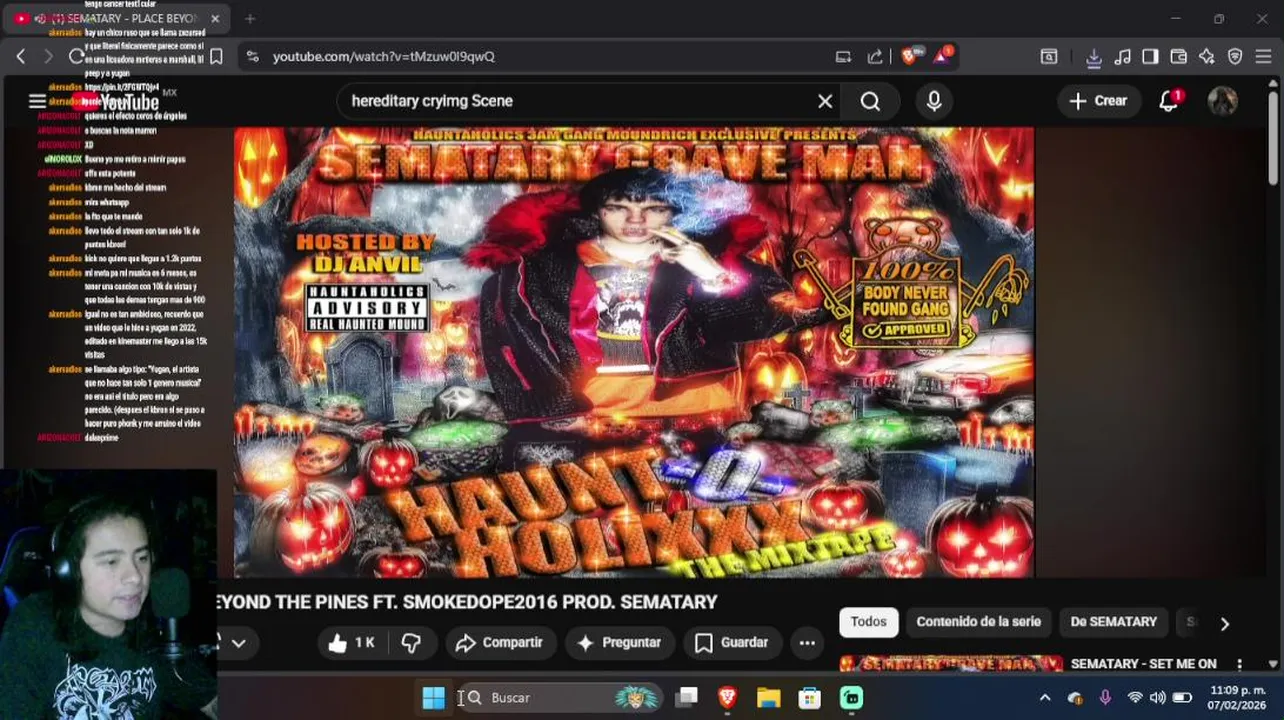Click the Compartir button
The image size is (1284, 720).
tap(499, 643)
